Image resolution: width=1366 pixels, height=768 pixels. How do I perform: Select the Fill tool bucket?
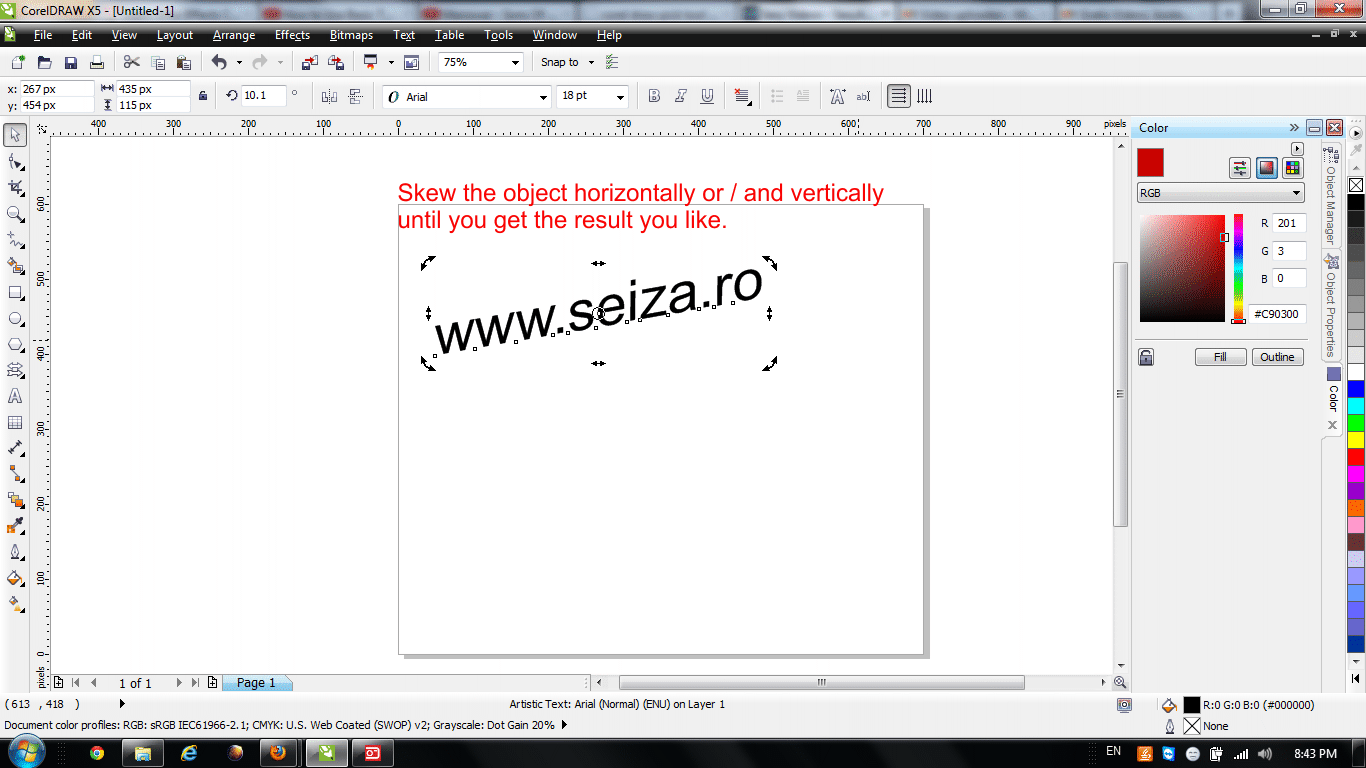pos(15,578)
